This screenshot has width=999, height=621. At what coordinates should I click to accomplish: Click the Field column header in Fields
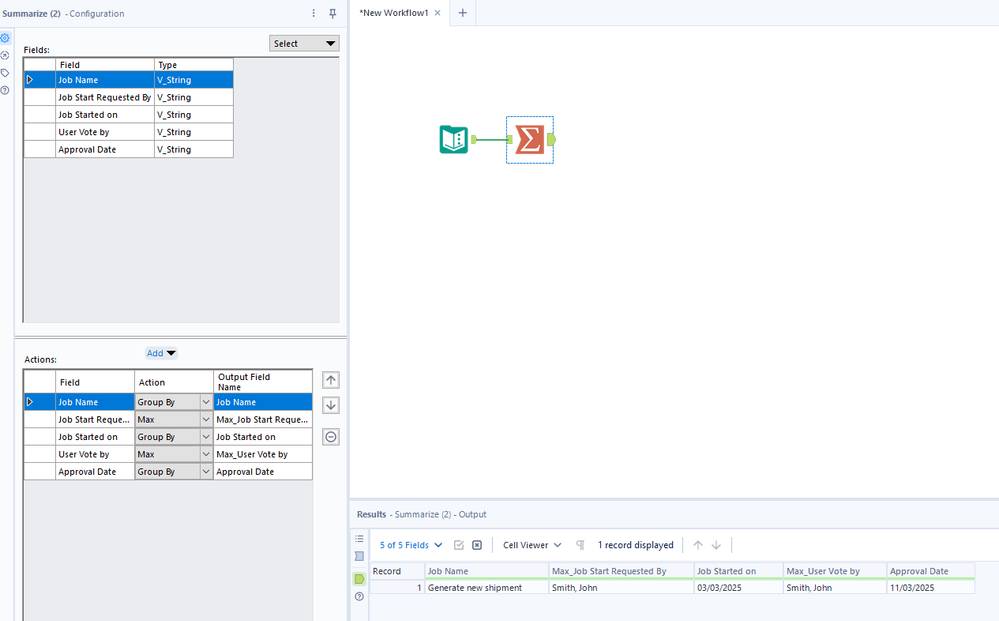[104, 65]
